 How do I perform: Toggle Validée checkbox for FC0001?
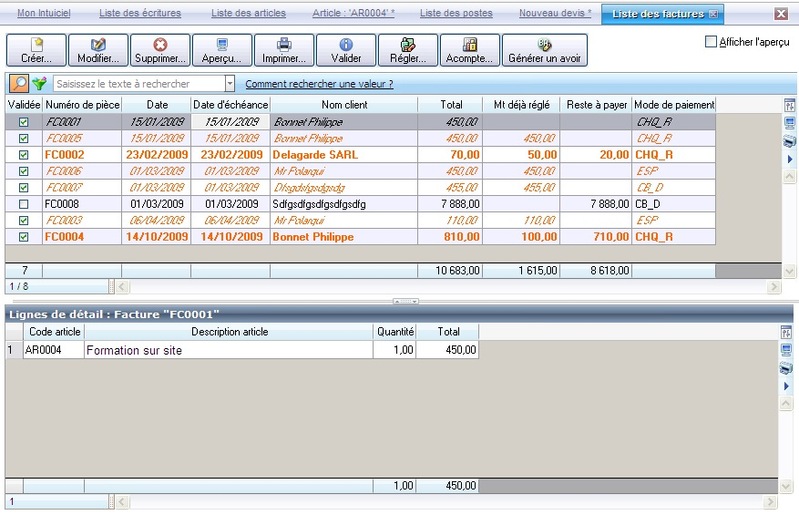[x=23, y=122]
